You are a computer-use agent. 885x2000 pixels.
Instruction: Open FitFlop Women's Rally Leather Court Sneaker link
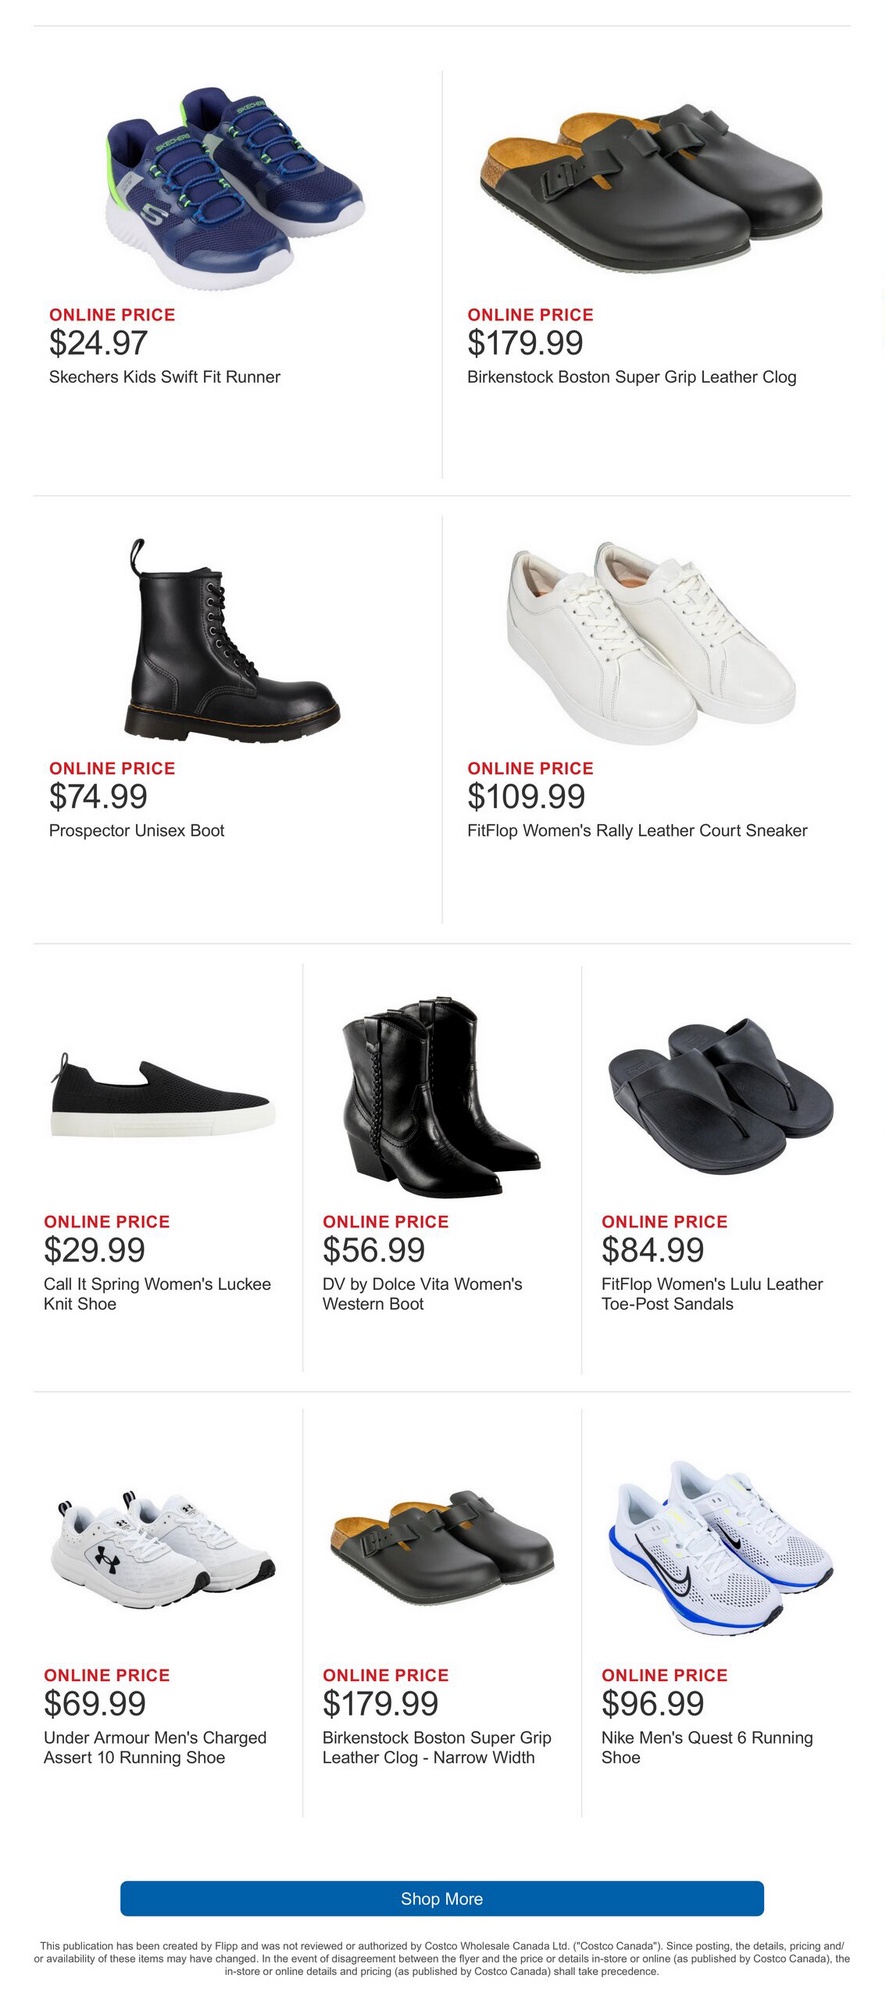(x=637, y=831)
